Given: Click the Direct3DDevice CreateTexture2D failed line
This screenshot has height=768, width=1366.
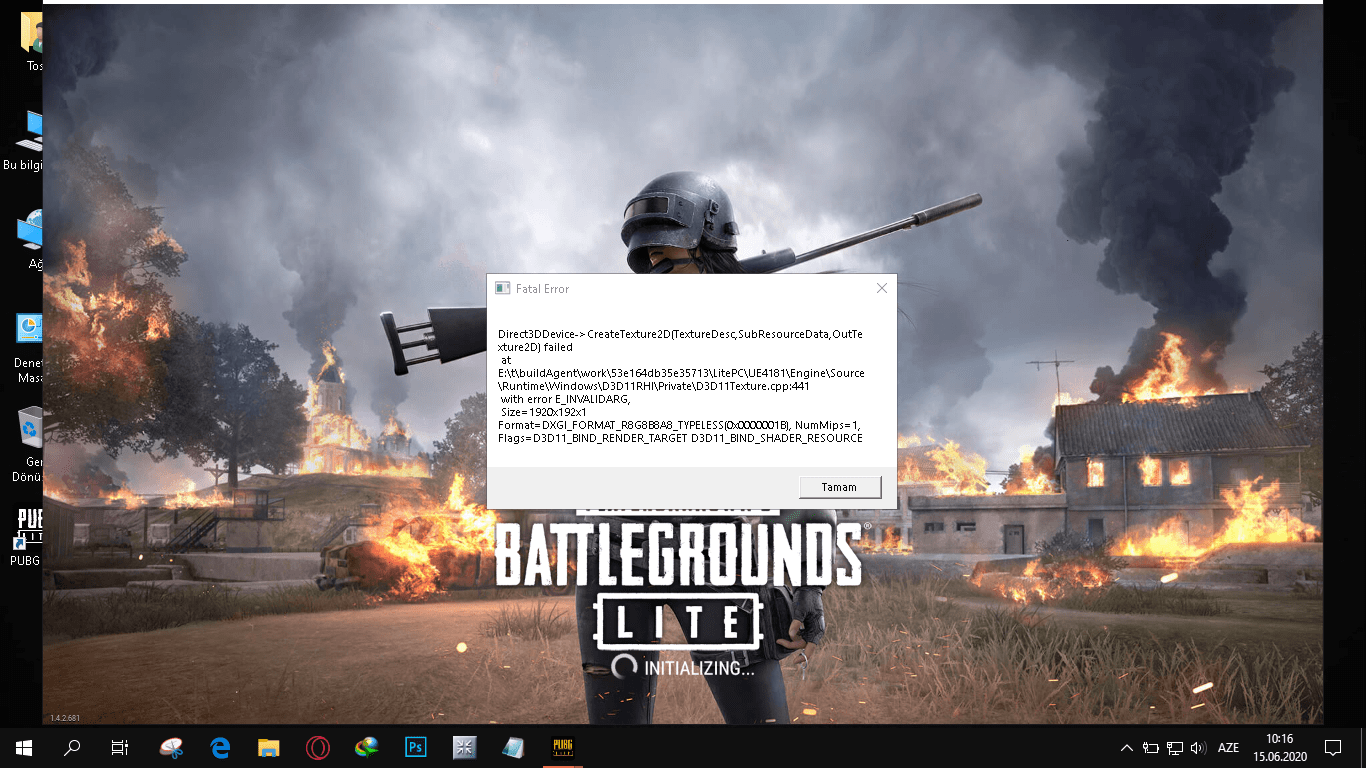Looking at the screenshot, I should tap(680, 339).
